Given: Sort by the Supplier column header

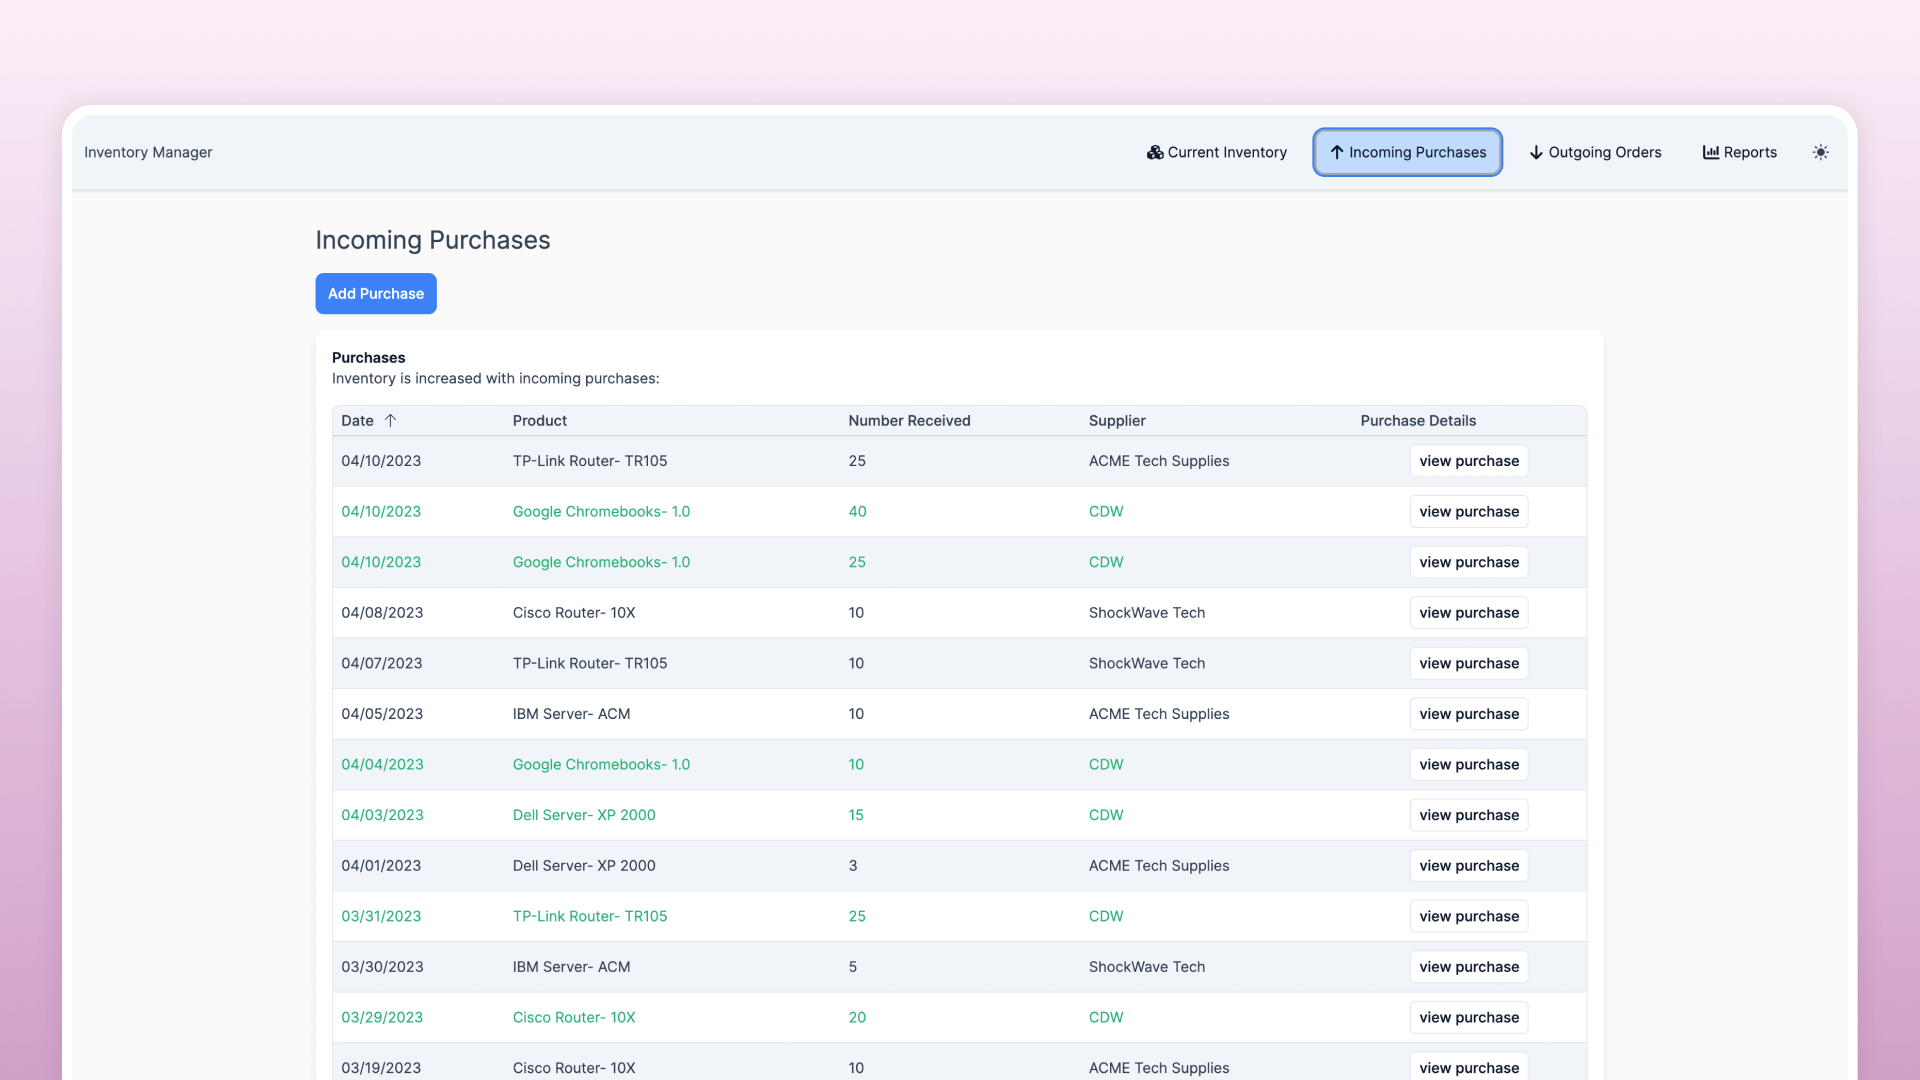Looking at the screenshot, I should click(x=1117, y=420).
